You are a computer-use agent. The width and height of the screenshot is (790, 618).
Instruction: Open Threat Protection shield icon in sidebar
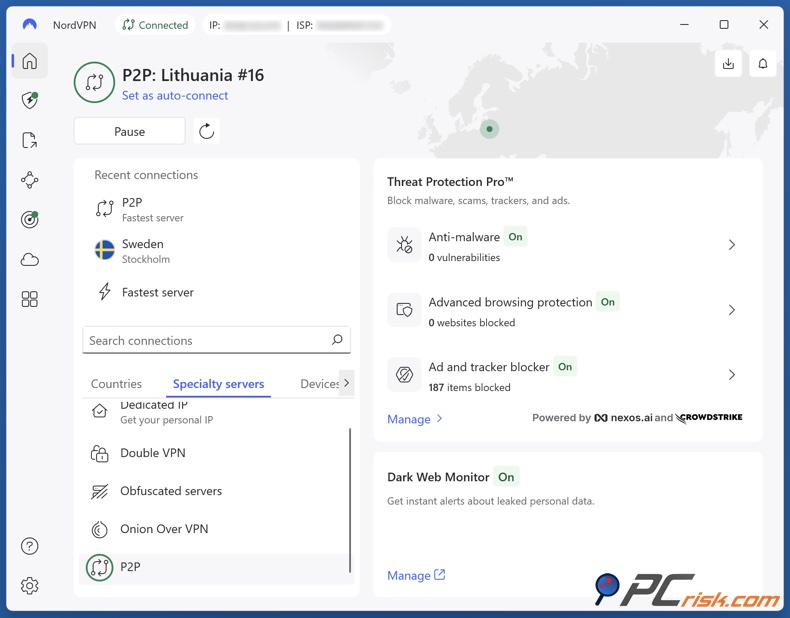(x=30, y=100)
